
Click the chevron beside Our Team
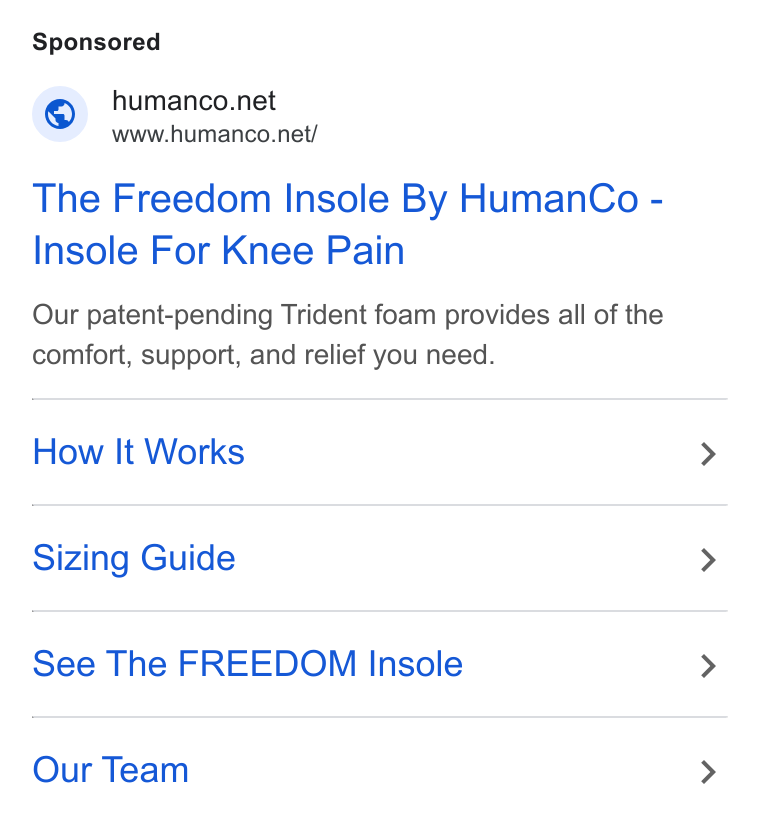(x=708, y=772)
